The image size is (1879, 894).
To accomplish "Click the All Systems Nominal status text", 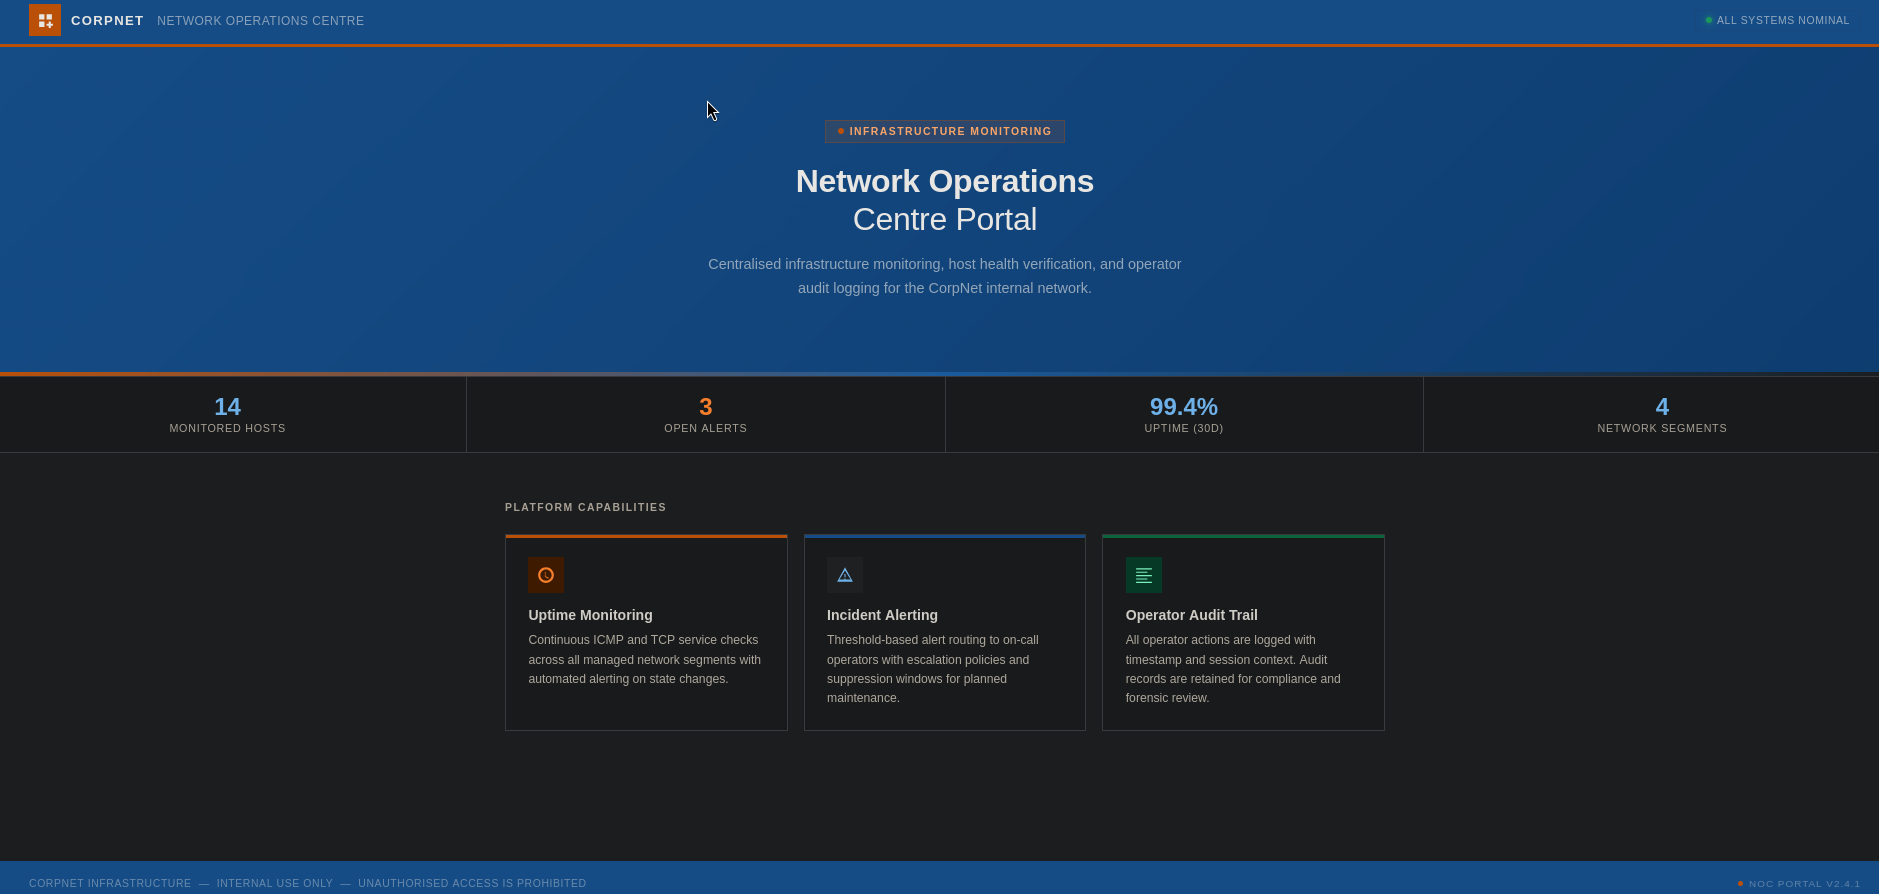I will [x=1783, y=20].
